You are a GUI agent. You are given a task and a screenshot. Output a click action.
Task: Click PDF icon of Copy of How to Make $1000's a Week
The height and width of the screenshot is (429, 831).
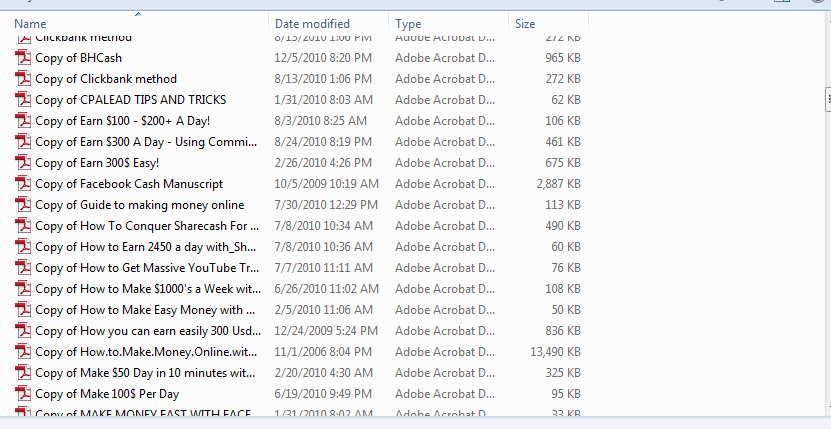pos(23,288)
